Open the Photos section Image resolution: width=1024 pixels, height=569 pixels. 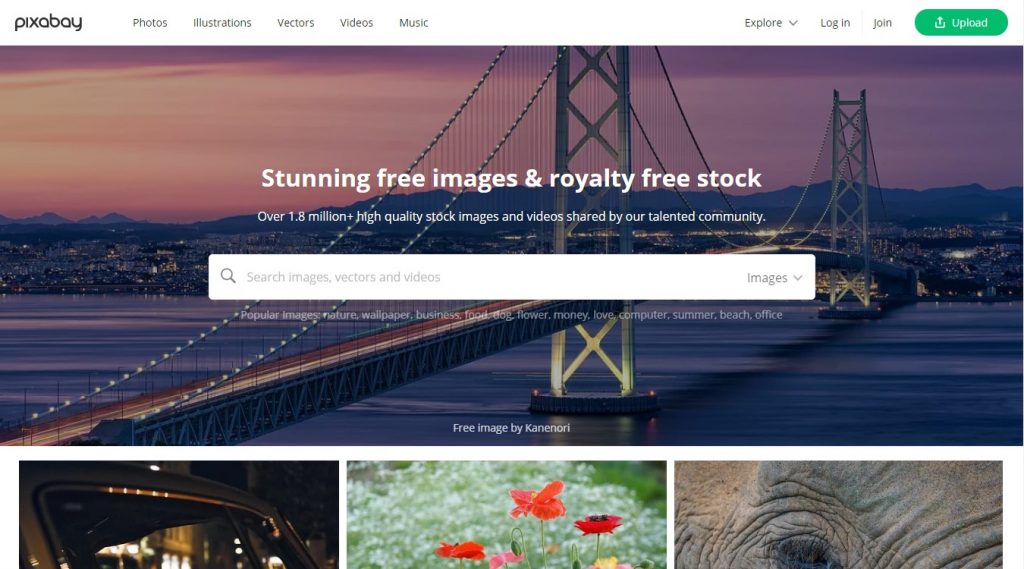pos(150,22)
